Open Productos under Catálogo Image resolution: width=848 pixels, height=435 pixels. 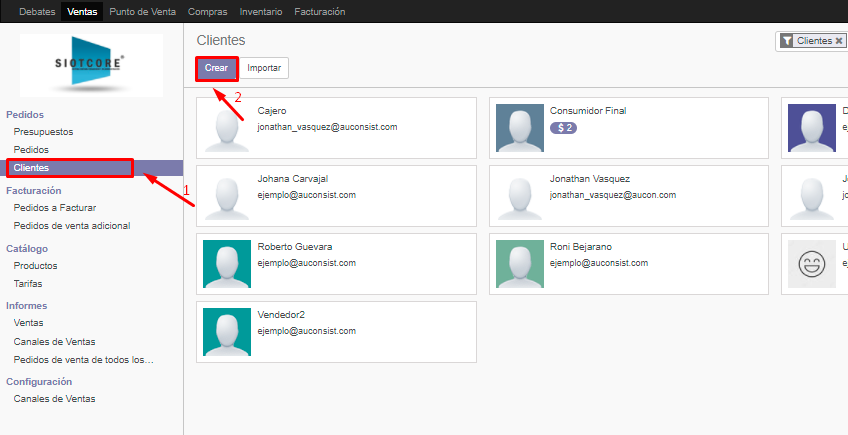point(35,266)
